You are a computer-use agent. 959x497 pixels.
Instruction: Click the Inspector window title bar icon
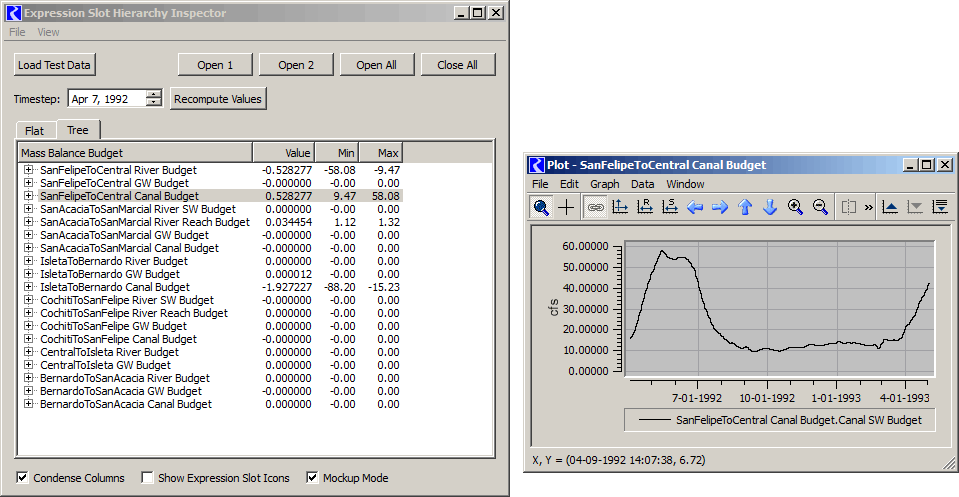13,13
